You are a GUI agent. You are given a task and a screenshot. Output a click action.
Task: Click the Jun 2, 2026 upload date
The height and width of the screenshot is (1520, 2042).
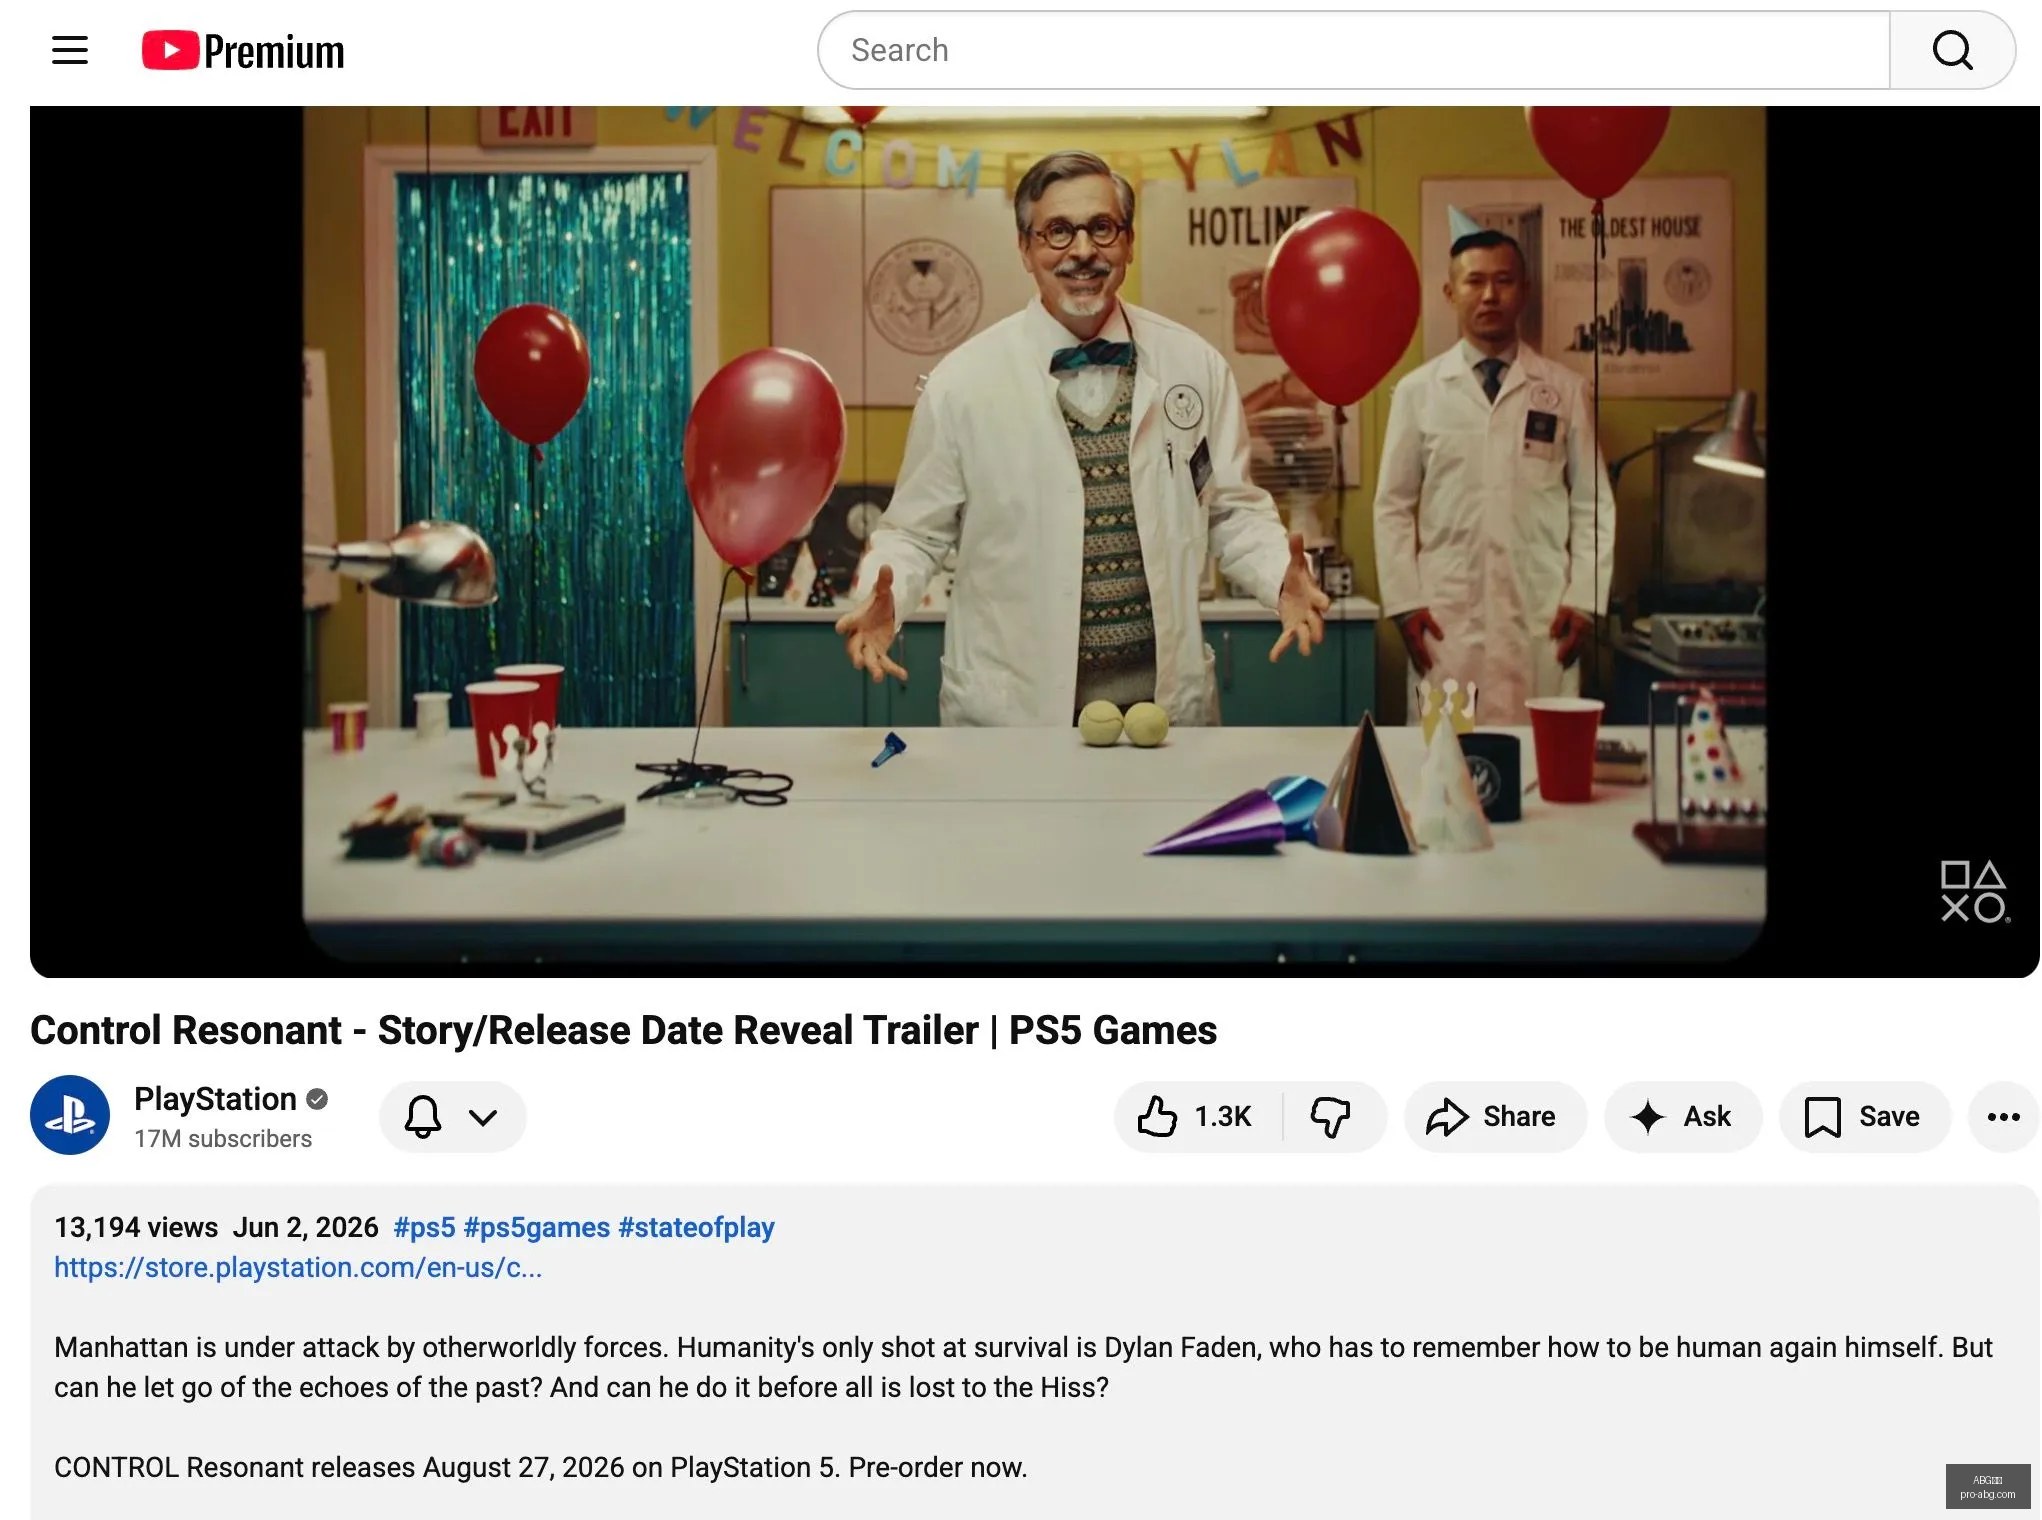click(306, 1227)
